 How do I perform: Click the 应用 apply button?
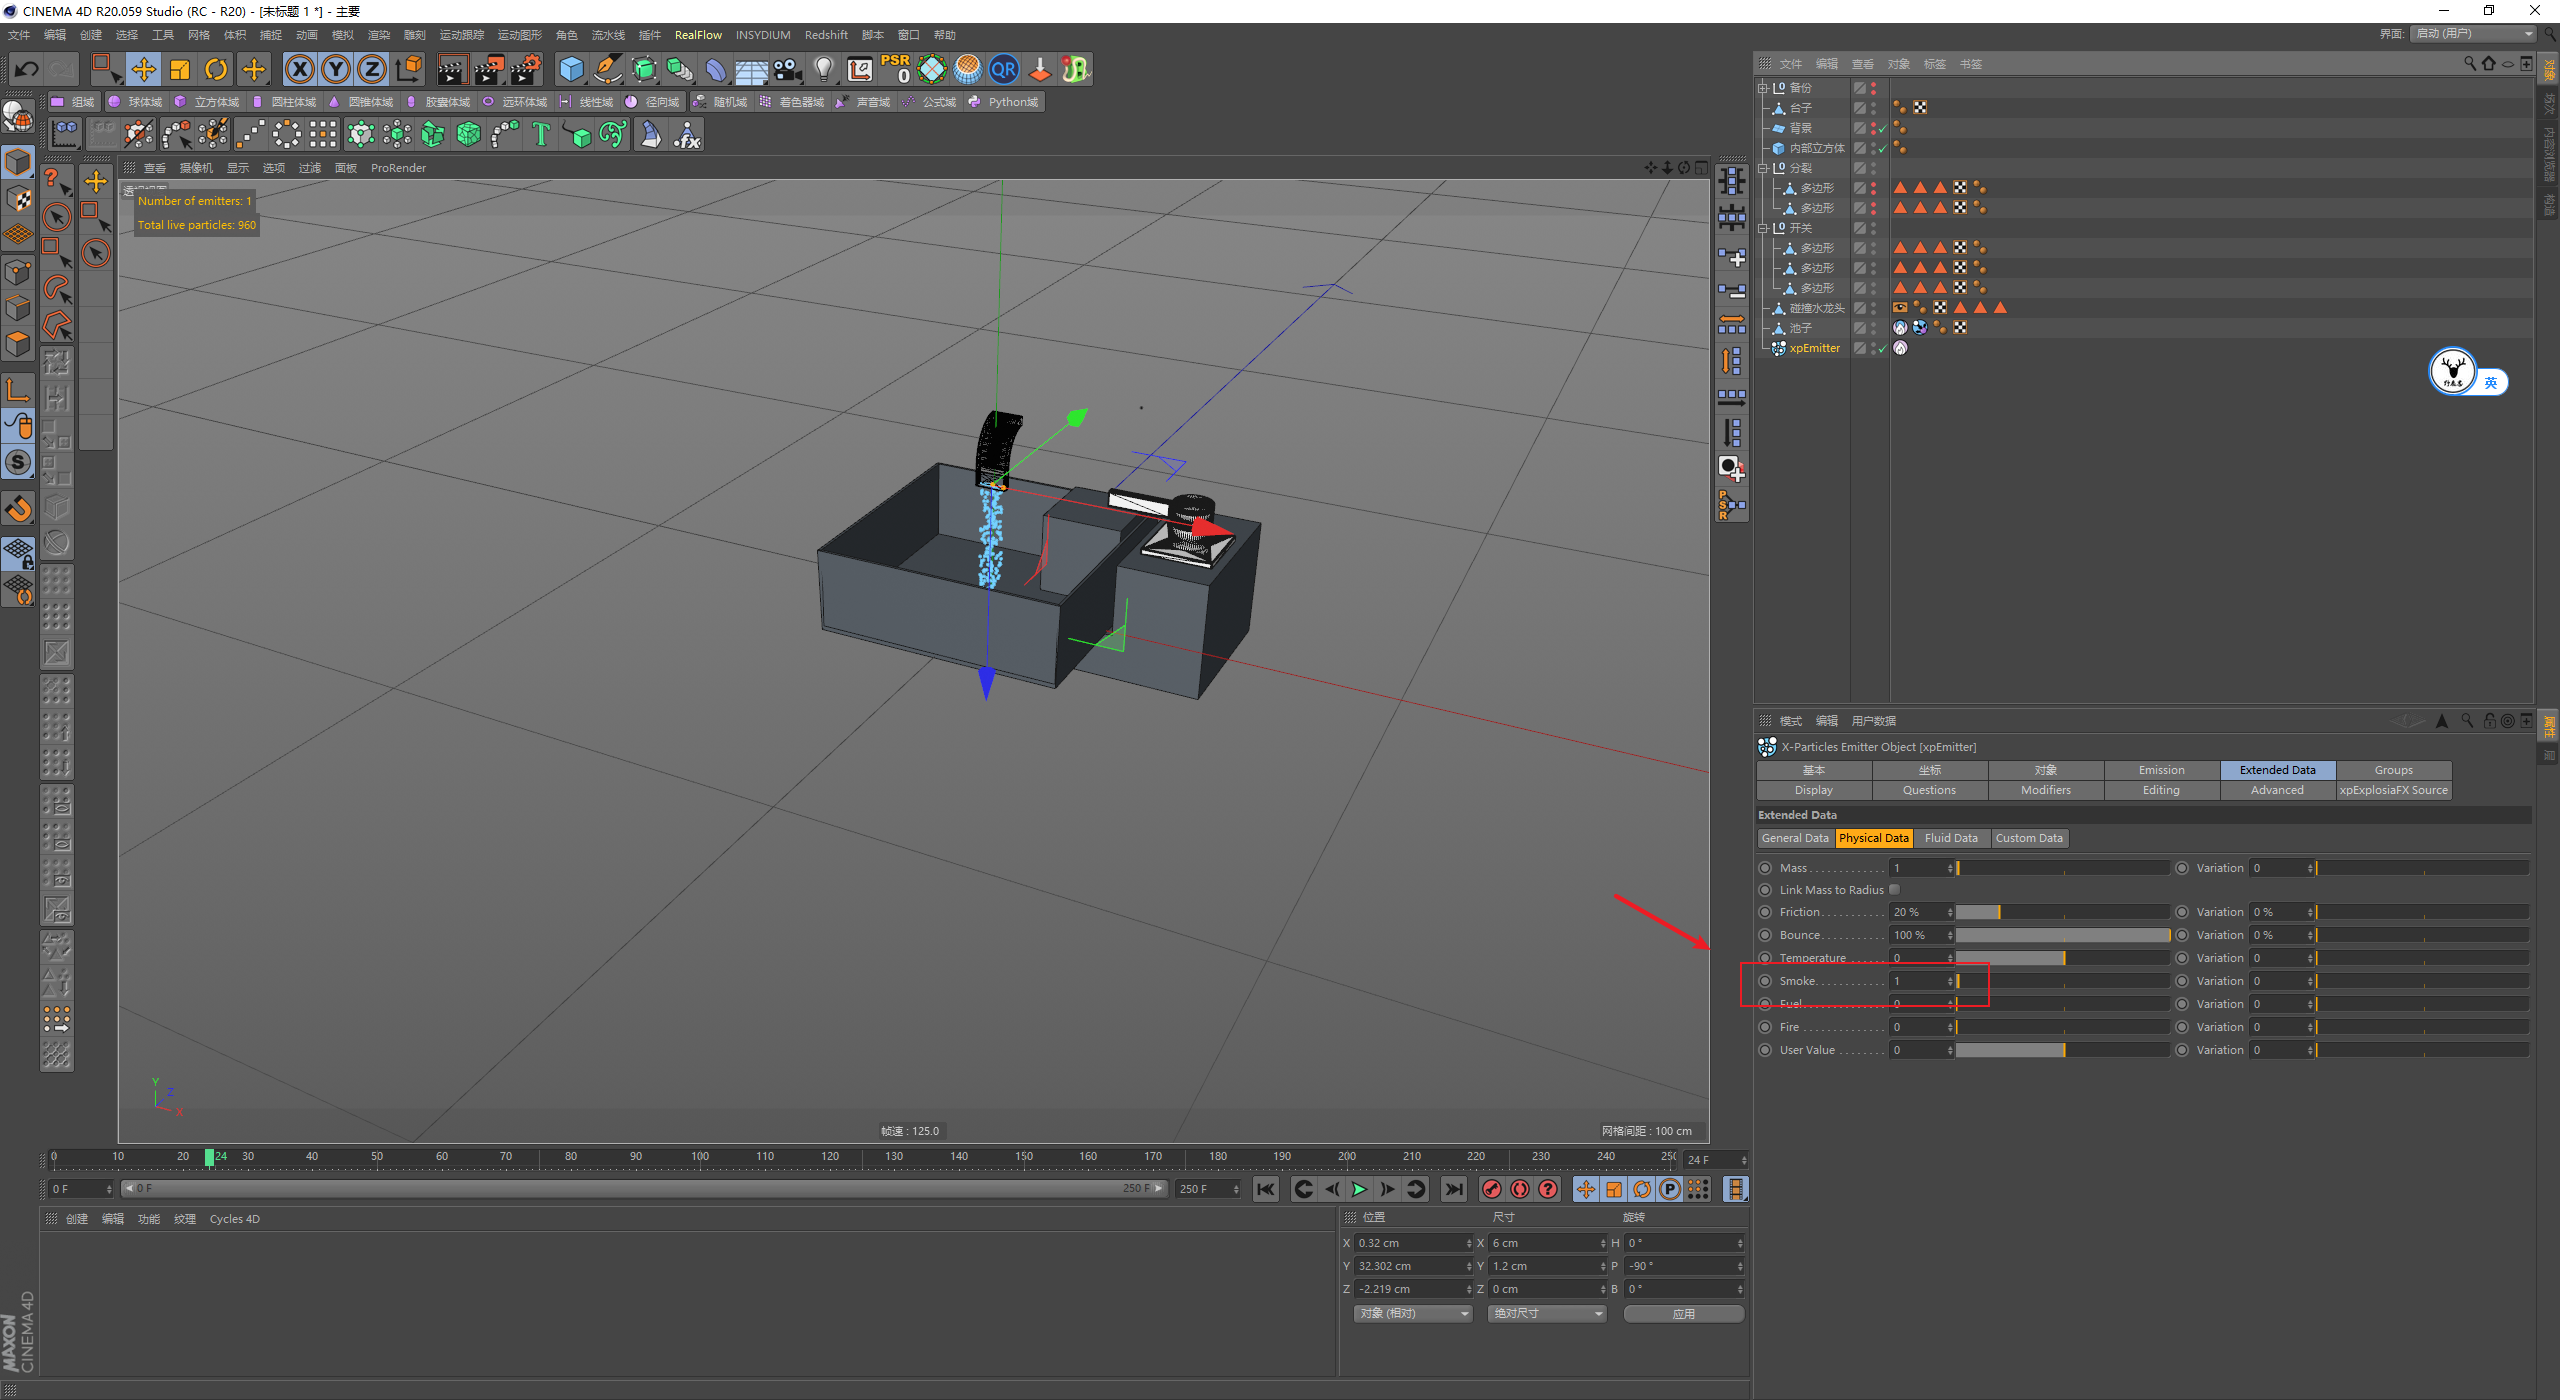click(x=1683, y=1314)
